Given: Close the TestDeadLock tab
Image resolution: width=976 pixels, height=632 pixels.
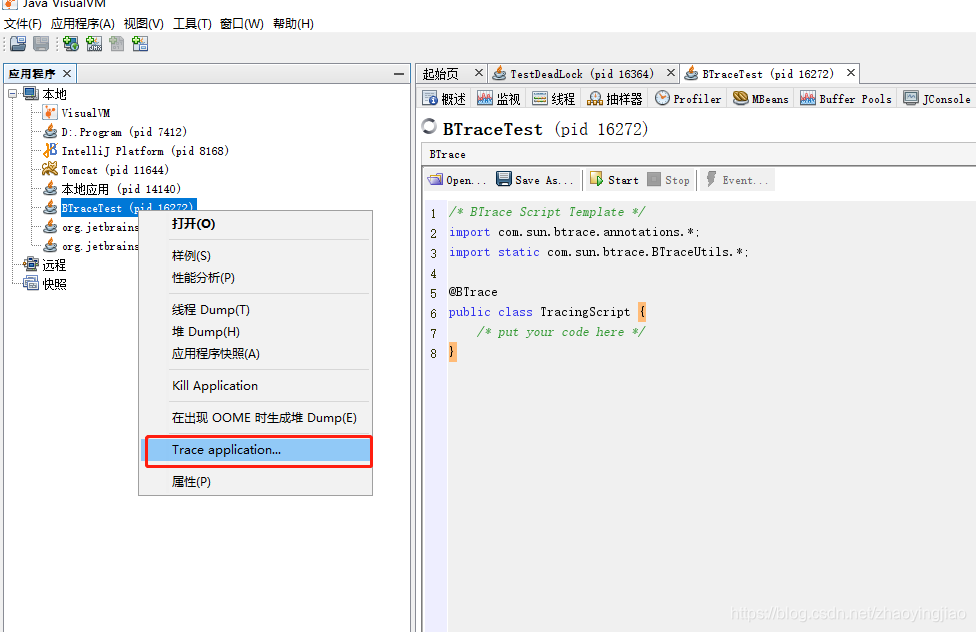Looking at the screenshot, I should click(670, 73).
